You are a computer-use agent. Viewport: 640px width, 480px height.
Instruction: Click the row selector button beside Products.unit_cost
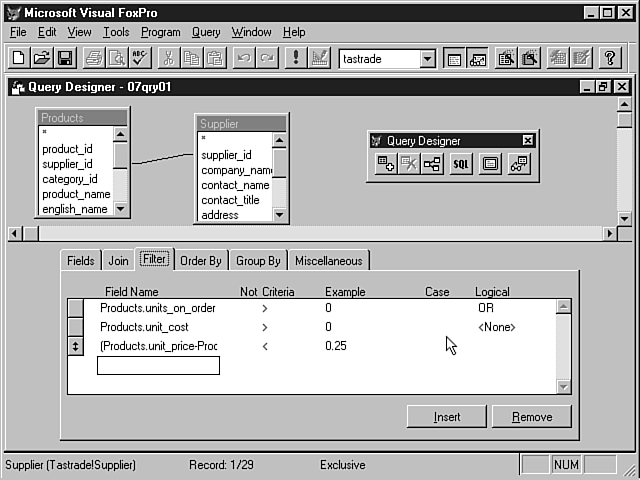click(75, 327)
